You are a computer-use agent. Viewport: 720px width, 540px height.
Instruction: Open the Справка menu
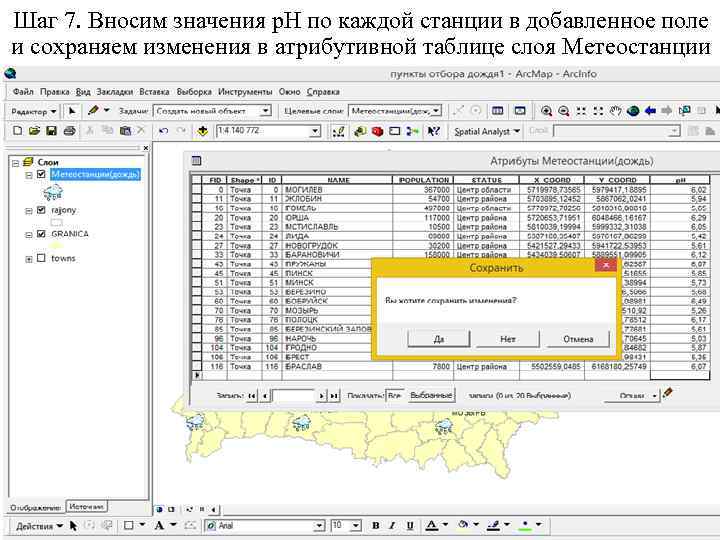tap(323, 92)
